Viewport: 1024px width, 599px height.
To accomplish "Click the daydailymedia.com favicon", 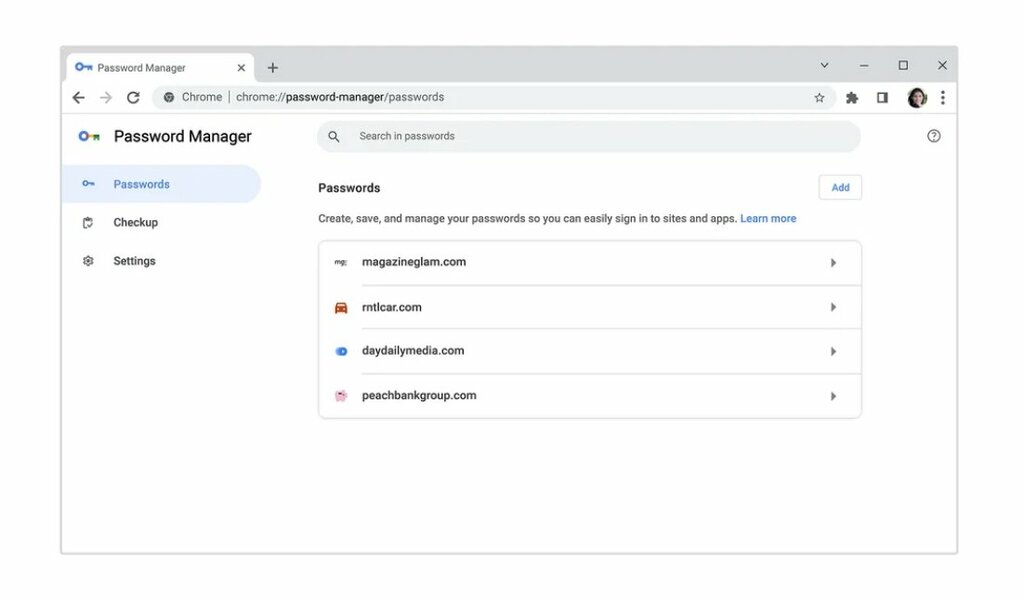I will point(341,351).
